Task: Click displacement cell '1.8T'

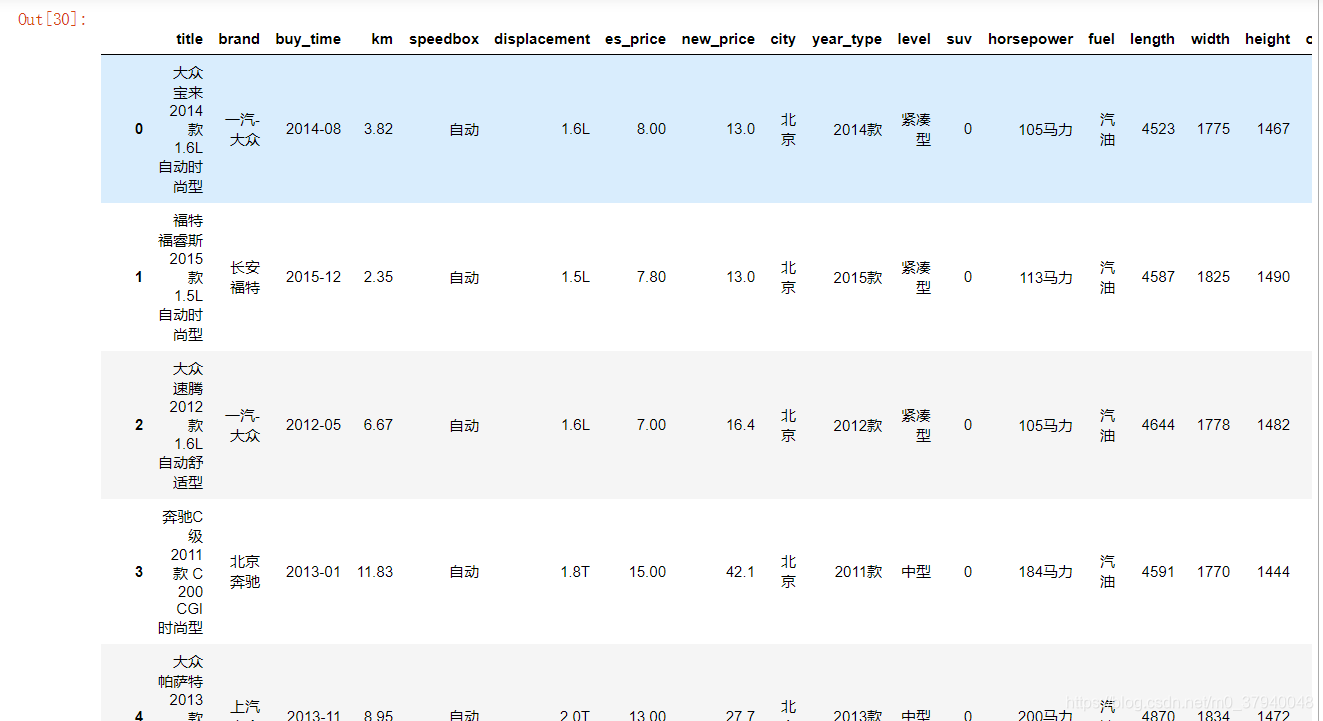Action: tap(575, 572)
